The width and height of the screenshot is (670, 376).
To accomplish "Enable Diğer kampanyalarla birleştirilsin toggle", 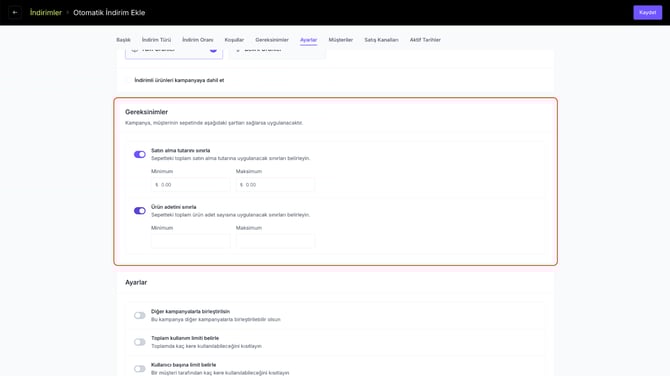I will (x=140, y=315).
